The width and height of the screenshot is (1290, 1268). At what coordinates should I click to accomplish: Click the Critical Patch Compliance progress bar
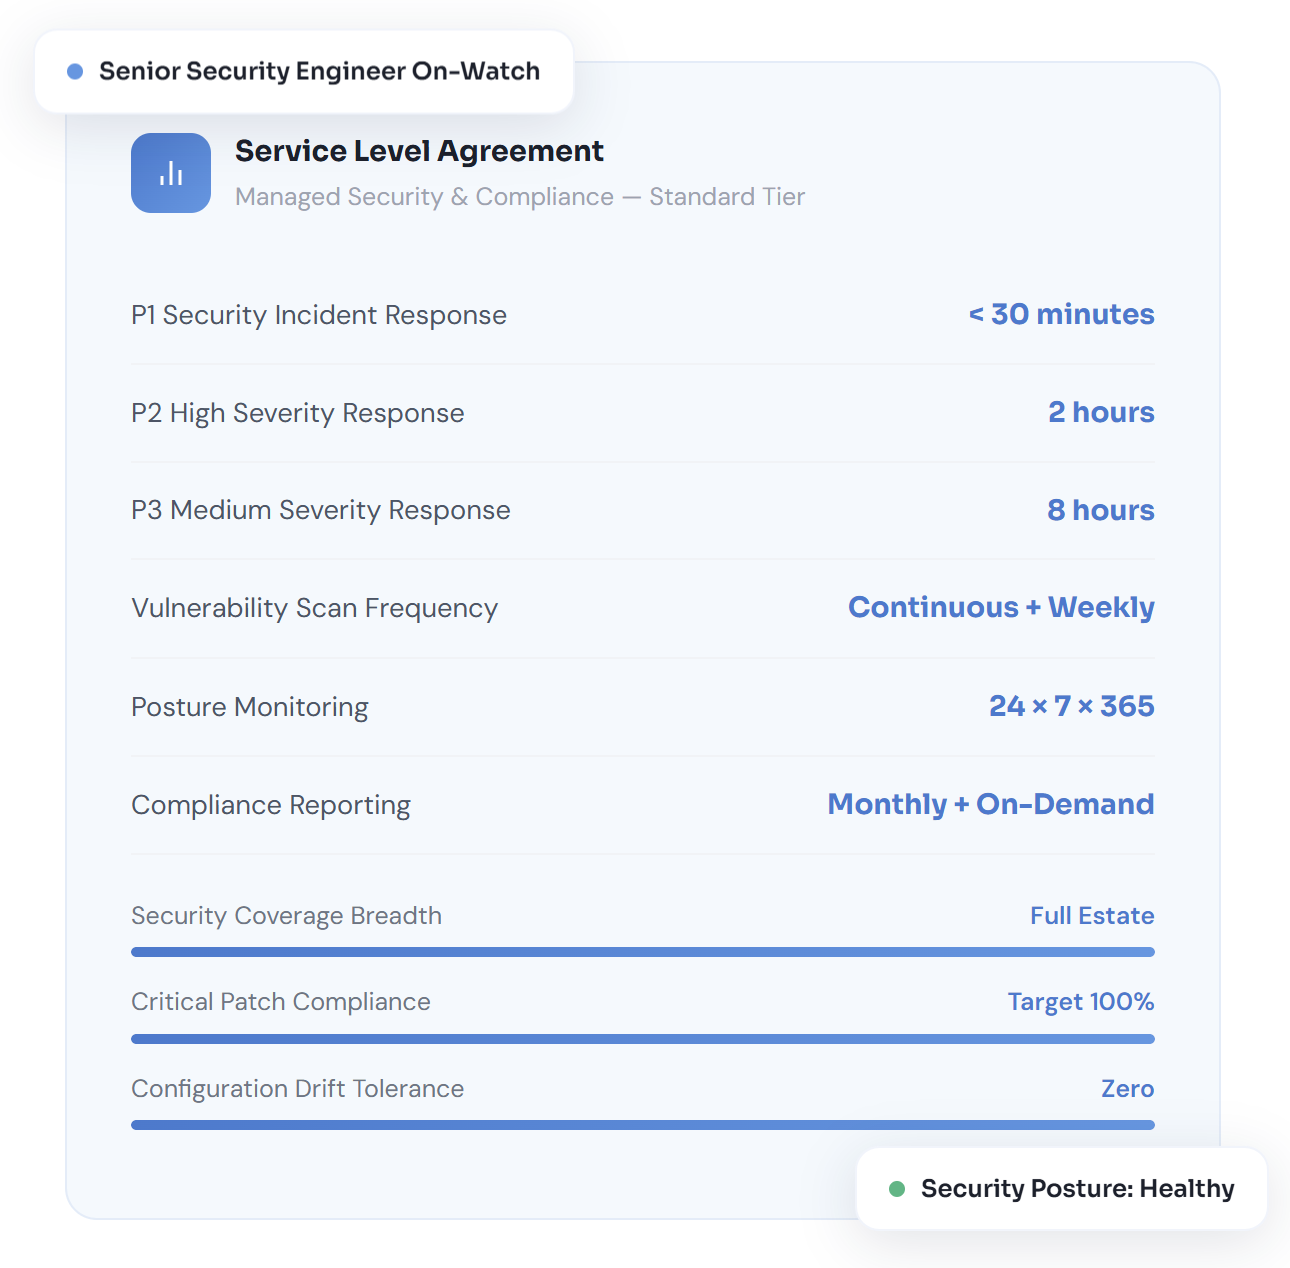click(642, 1039)
